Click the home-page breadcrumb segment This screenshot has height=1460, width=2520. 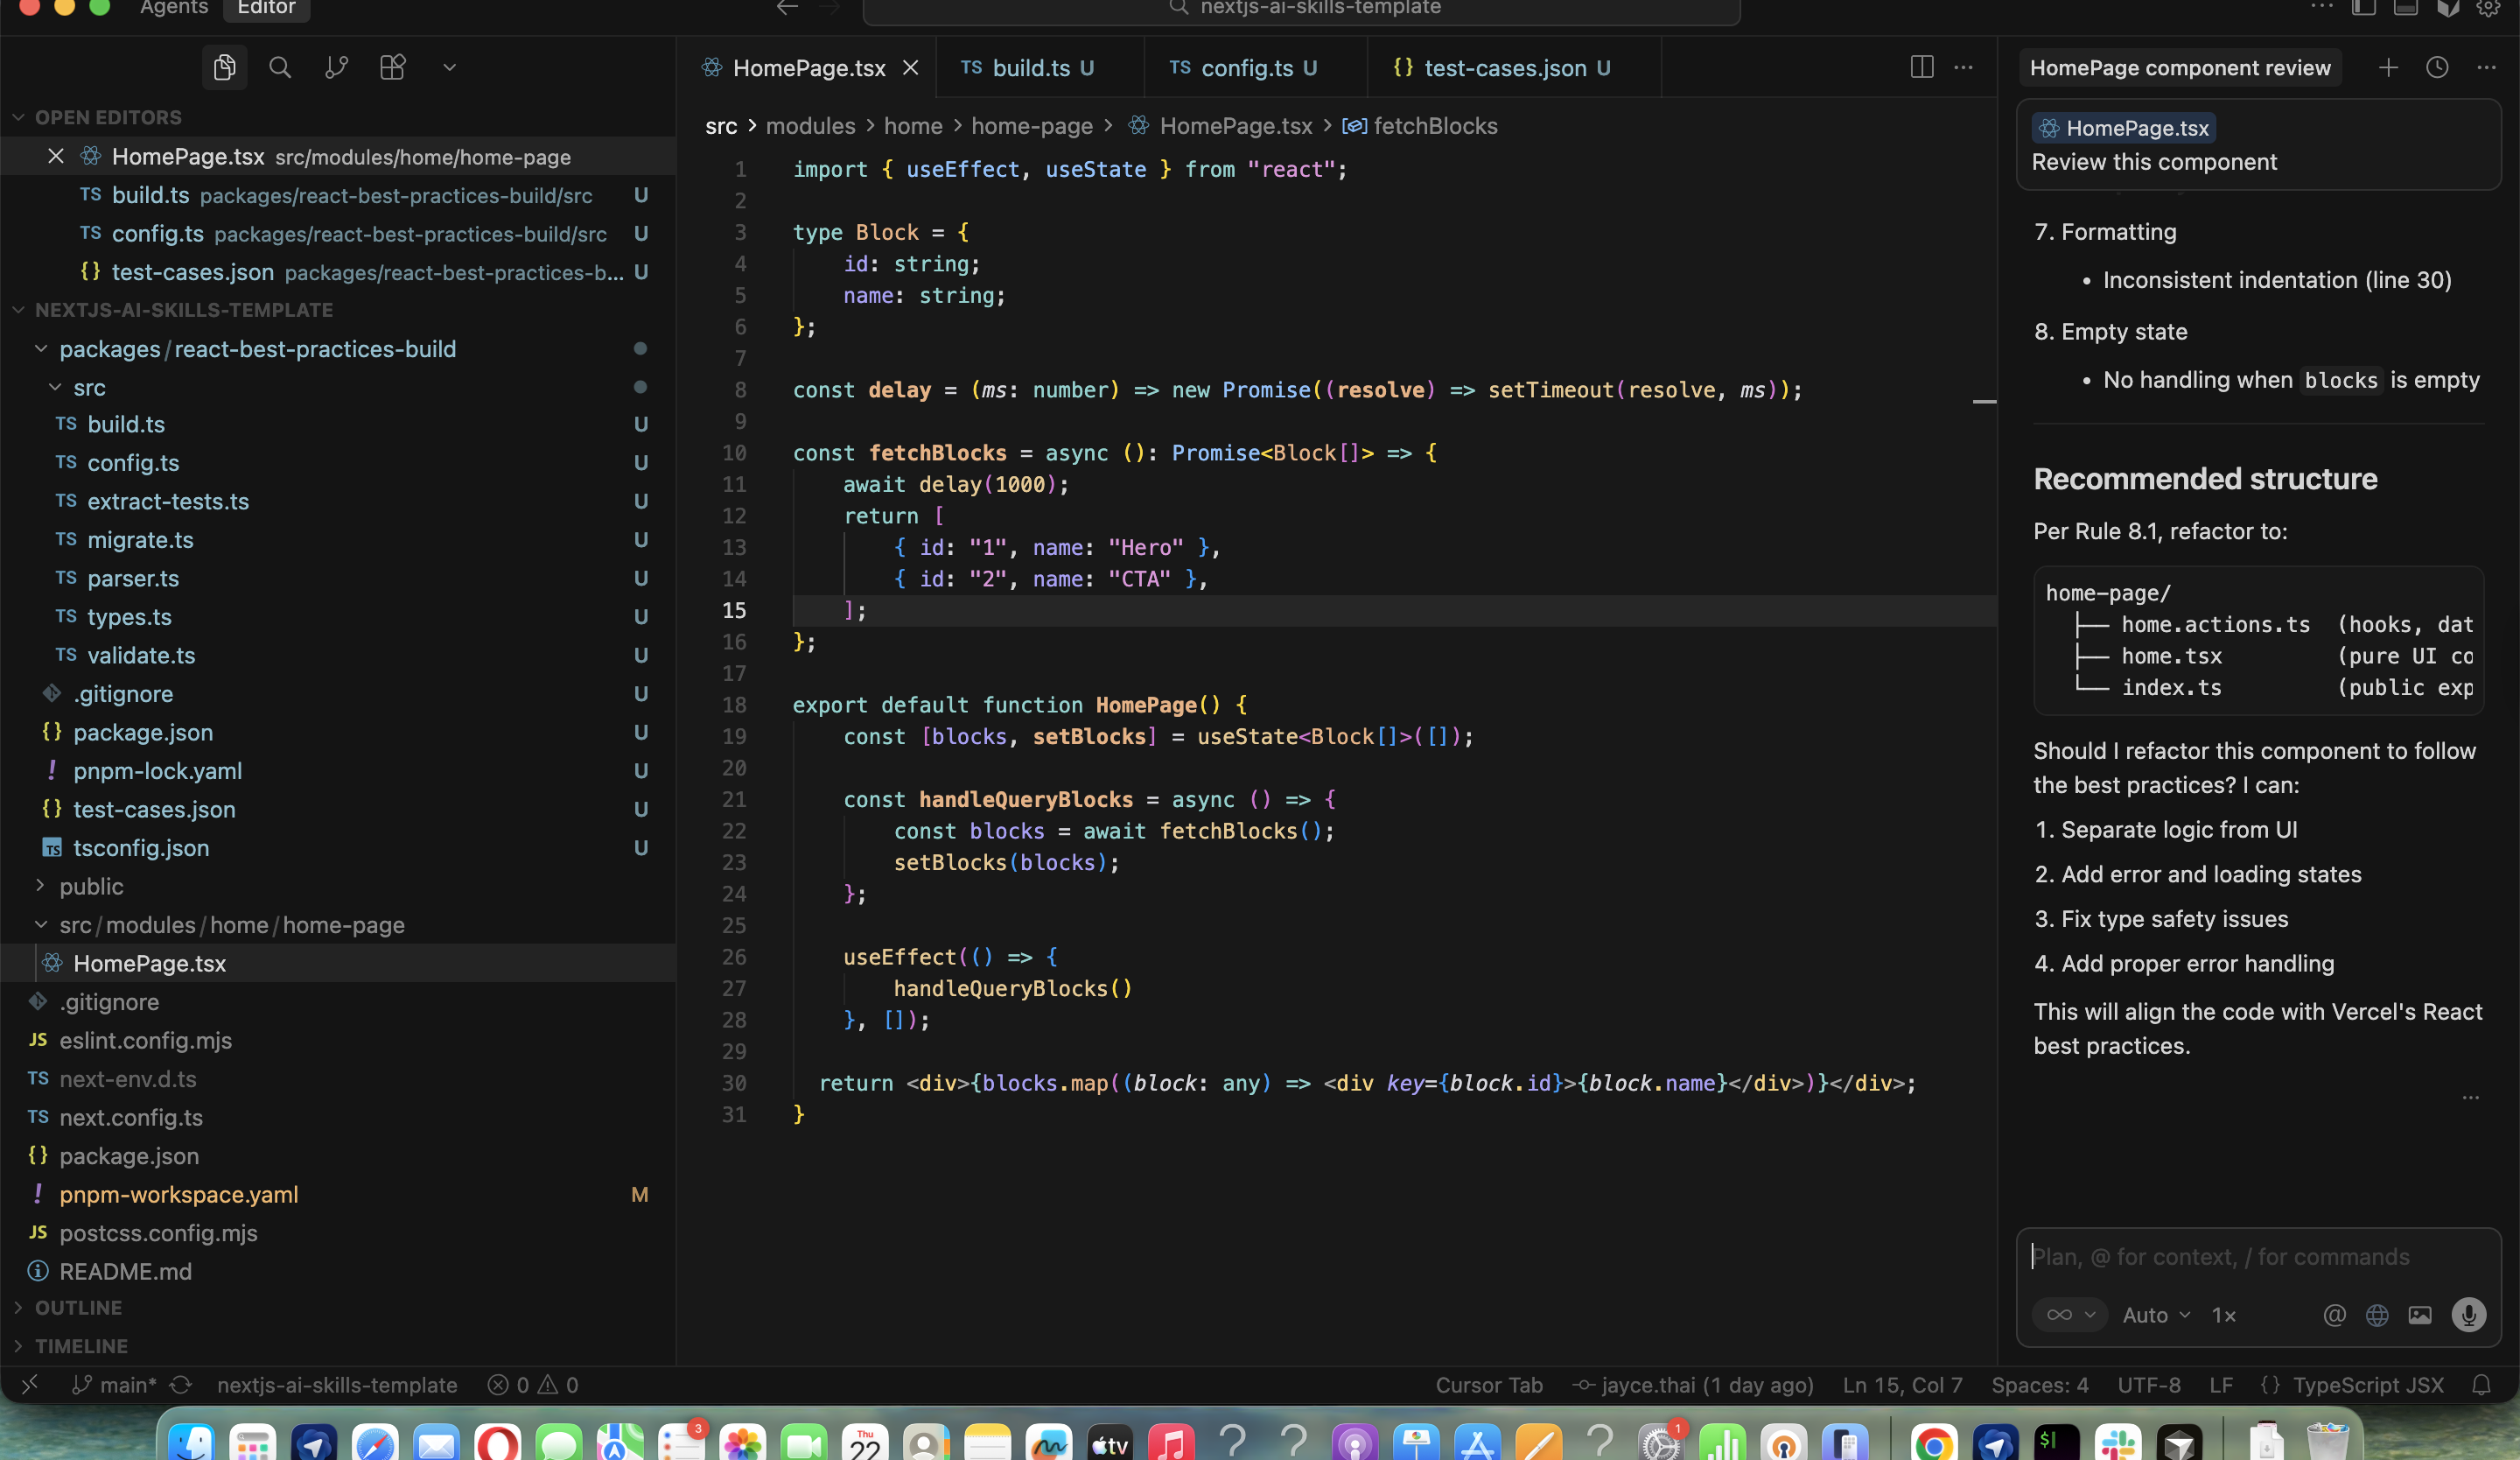1032,126
